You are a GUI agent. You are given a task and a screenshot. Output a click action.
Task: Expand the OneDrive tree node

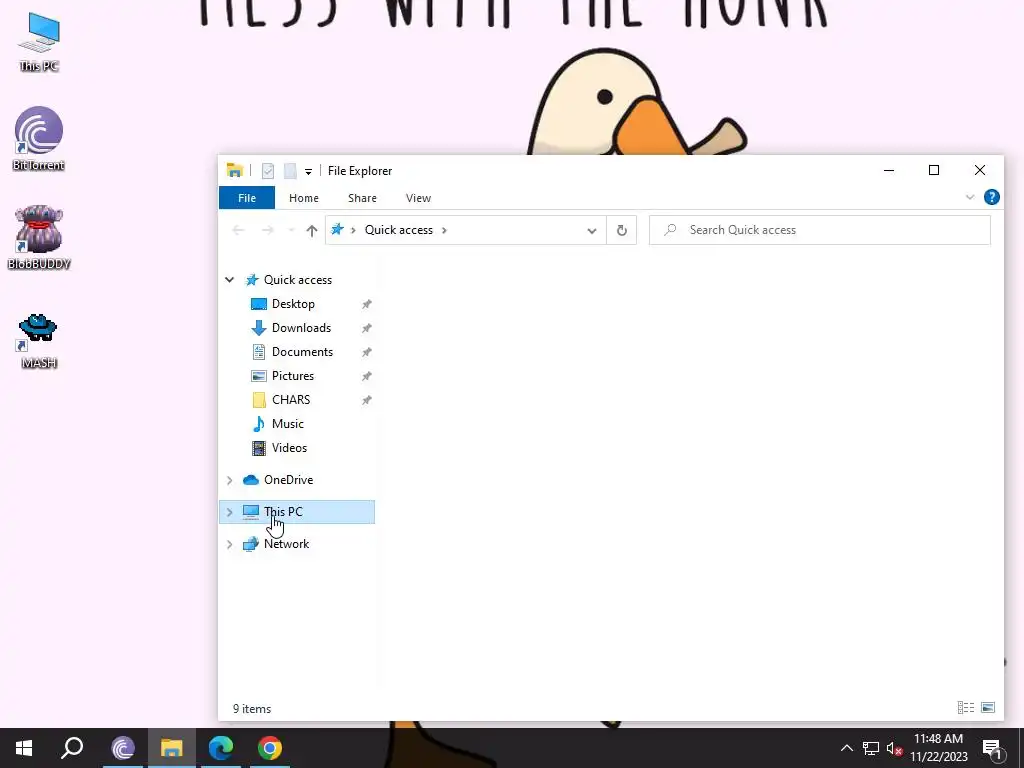click(x=229, y=480)
